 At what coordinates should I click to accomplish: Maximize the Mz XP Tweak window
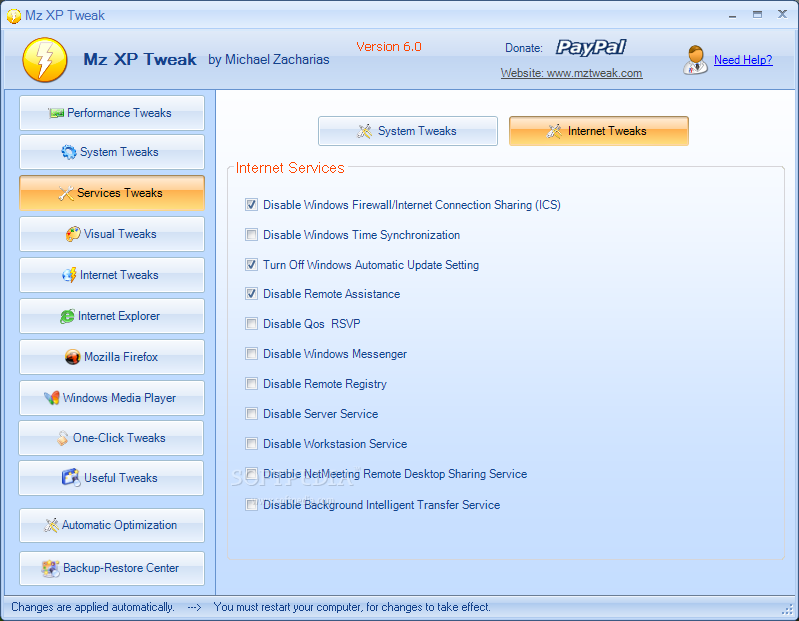757,15
